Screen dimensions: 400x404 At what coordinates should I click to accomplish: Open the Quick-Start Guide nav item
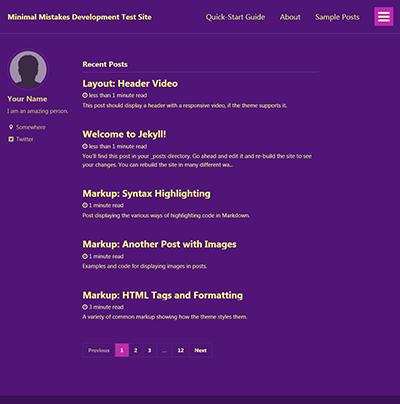pos(235,17)
